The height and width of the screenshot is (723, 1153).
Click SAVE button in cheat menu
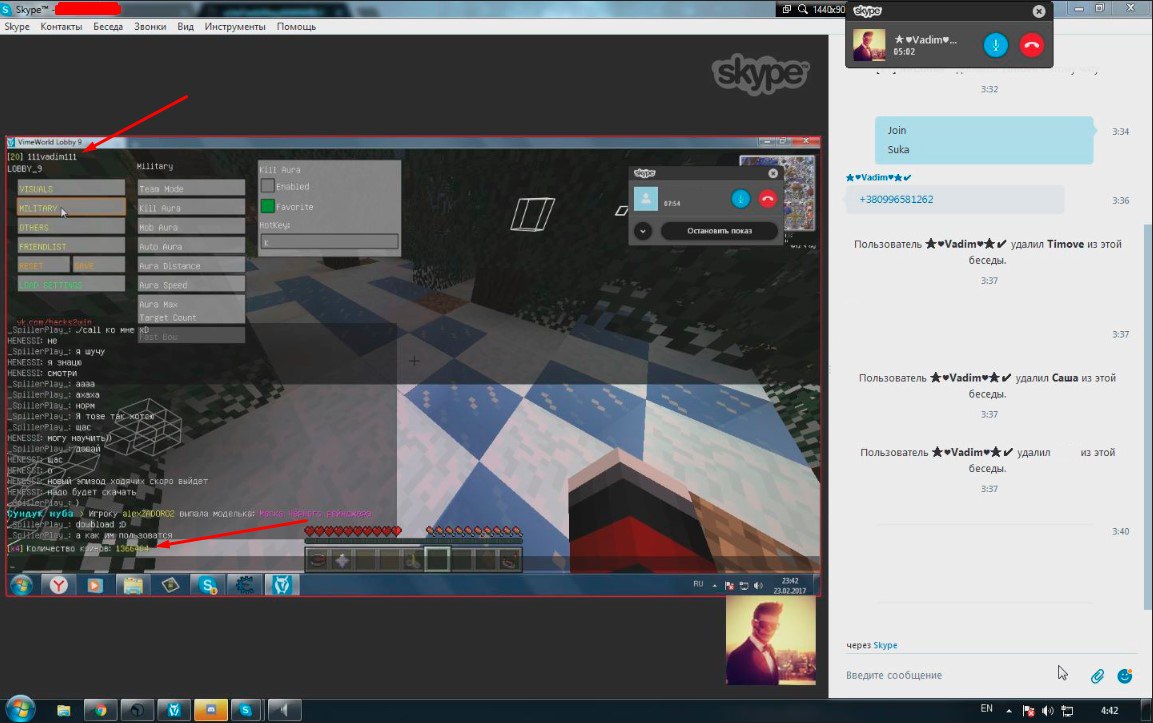point(99,265)
